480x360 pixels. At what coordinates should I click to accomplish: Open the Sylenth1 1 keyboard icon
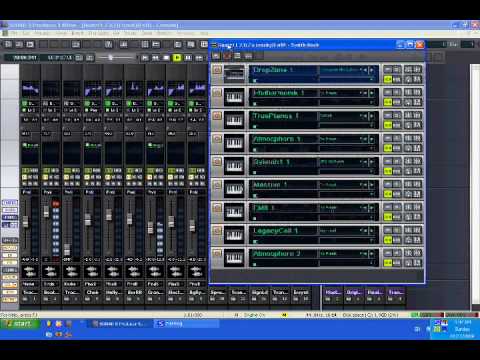(234, 166)
